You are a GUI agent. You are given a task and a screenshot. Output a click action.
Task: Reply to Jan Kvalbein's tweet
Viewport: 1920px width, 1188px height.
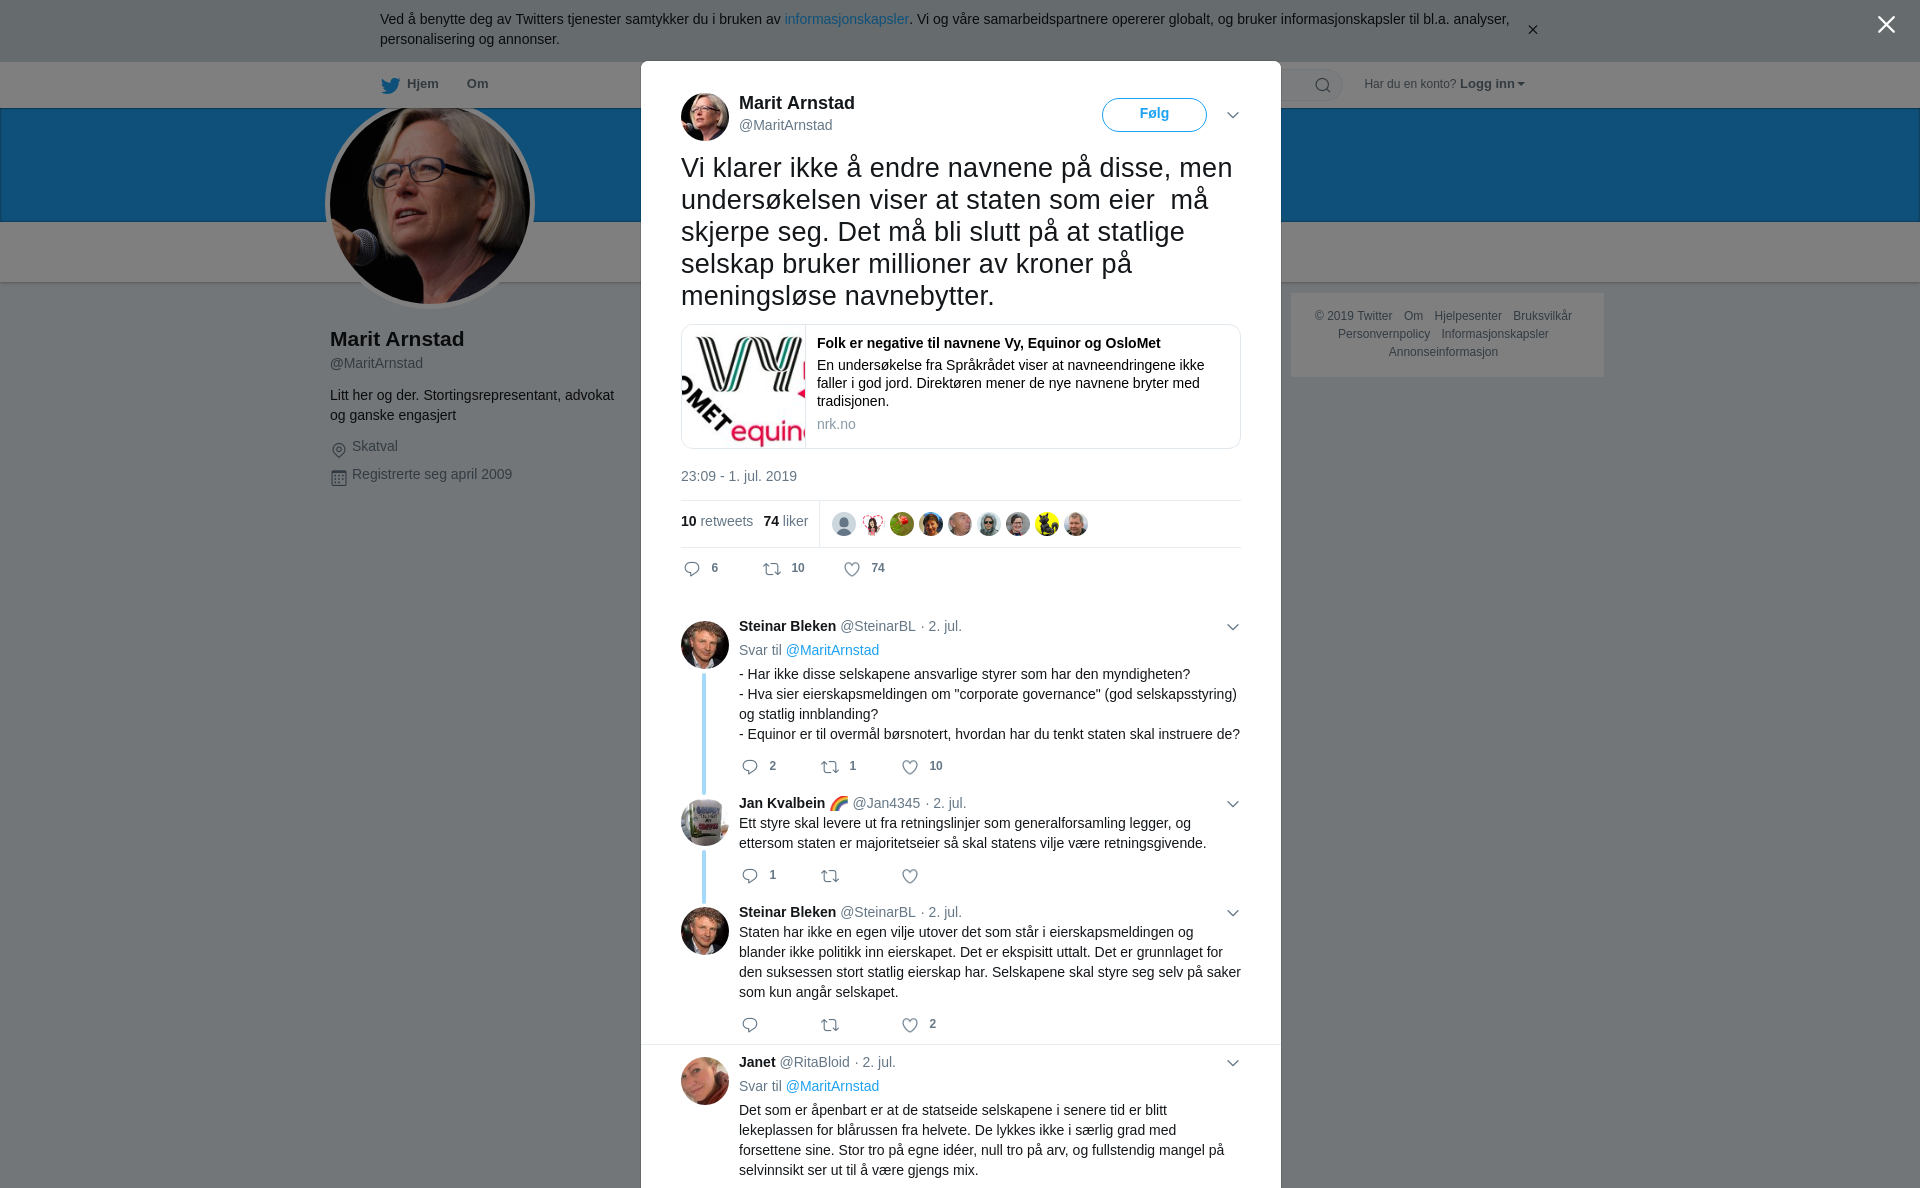tap(750, 876)
